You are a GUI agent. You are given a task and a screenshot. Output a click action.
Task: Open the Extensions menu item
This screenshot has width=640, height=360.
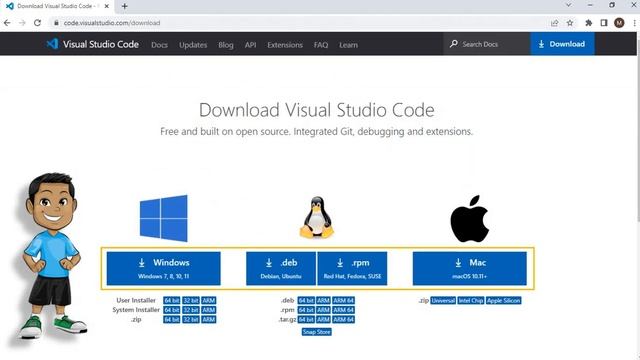pos(285,45)
